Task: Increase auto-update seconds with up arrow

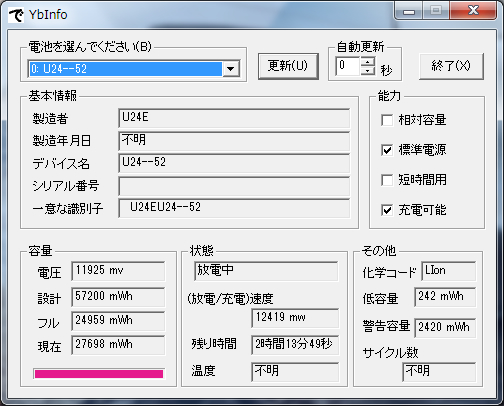Action: [x=368, y=61]
